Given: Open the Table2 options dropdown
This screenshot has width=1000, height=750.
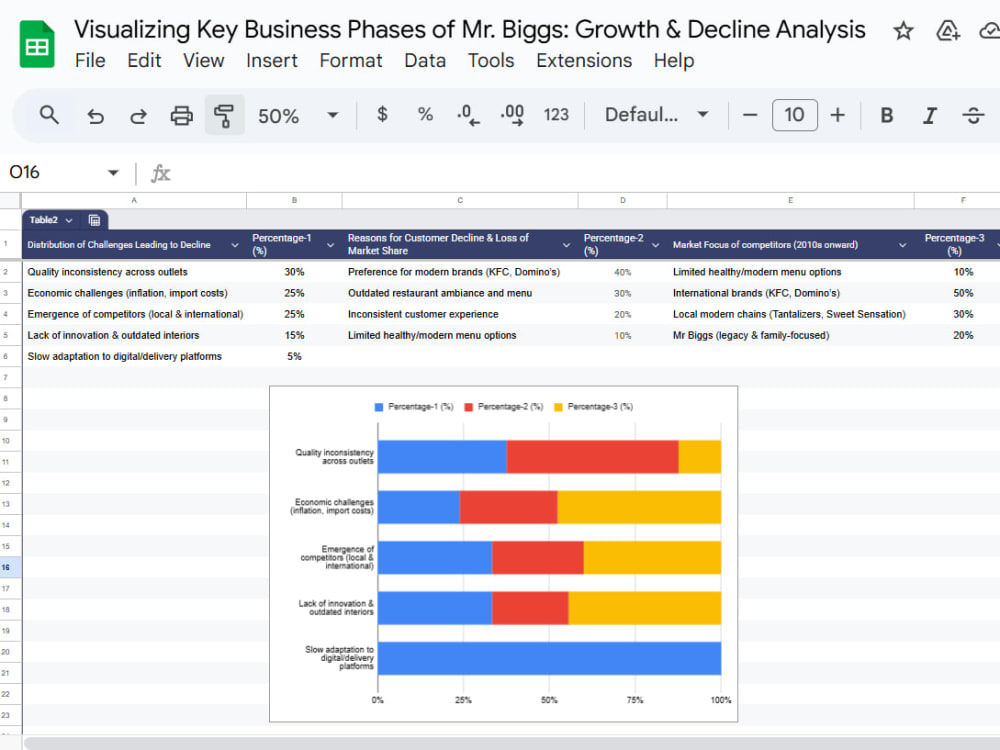Looking at the screenshot, I should (69, 220).
